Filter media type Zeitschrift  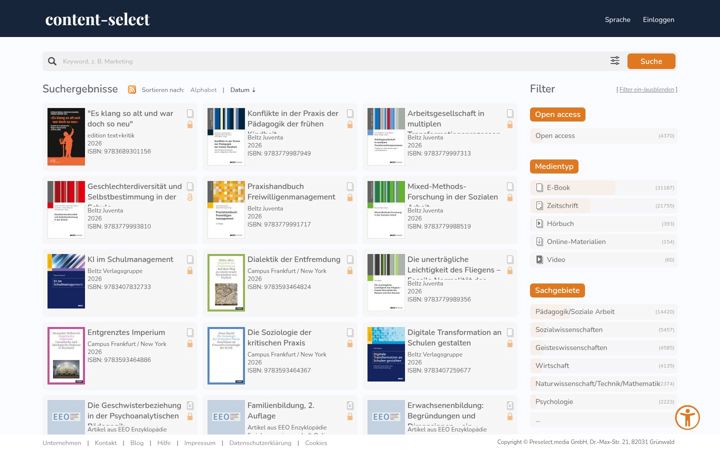point(603,206)
